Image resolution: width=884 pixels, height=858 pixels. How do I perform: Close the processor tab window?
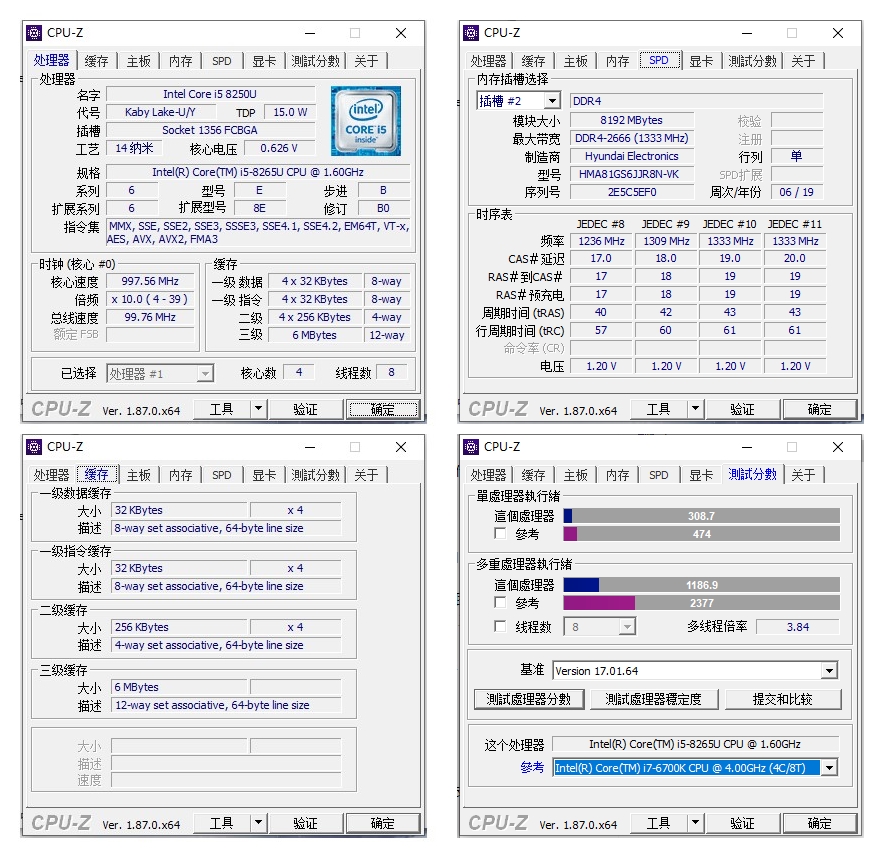click(x=401, y=33)
